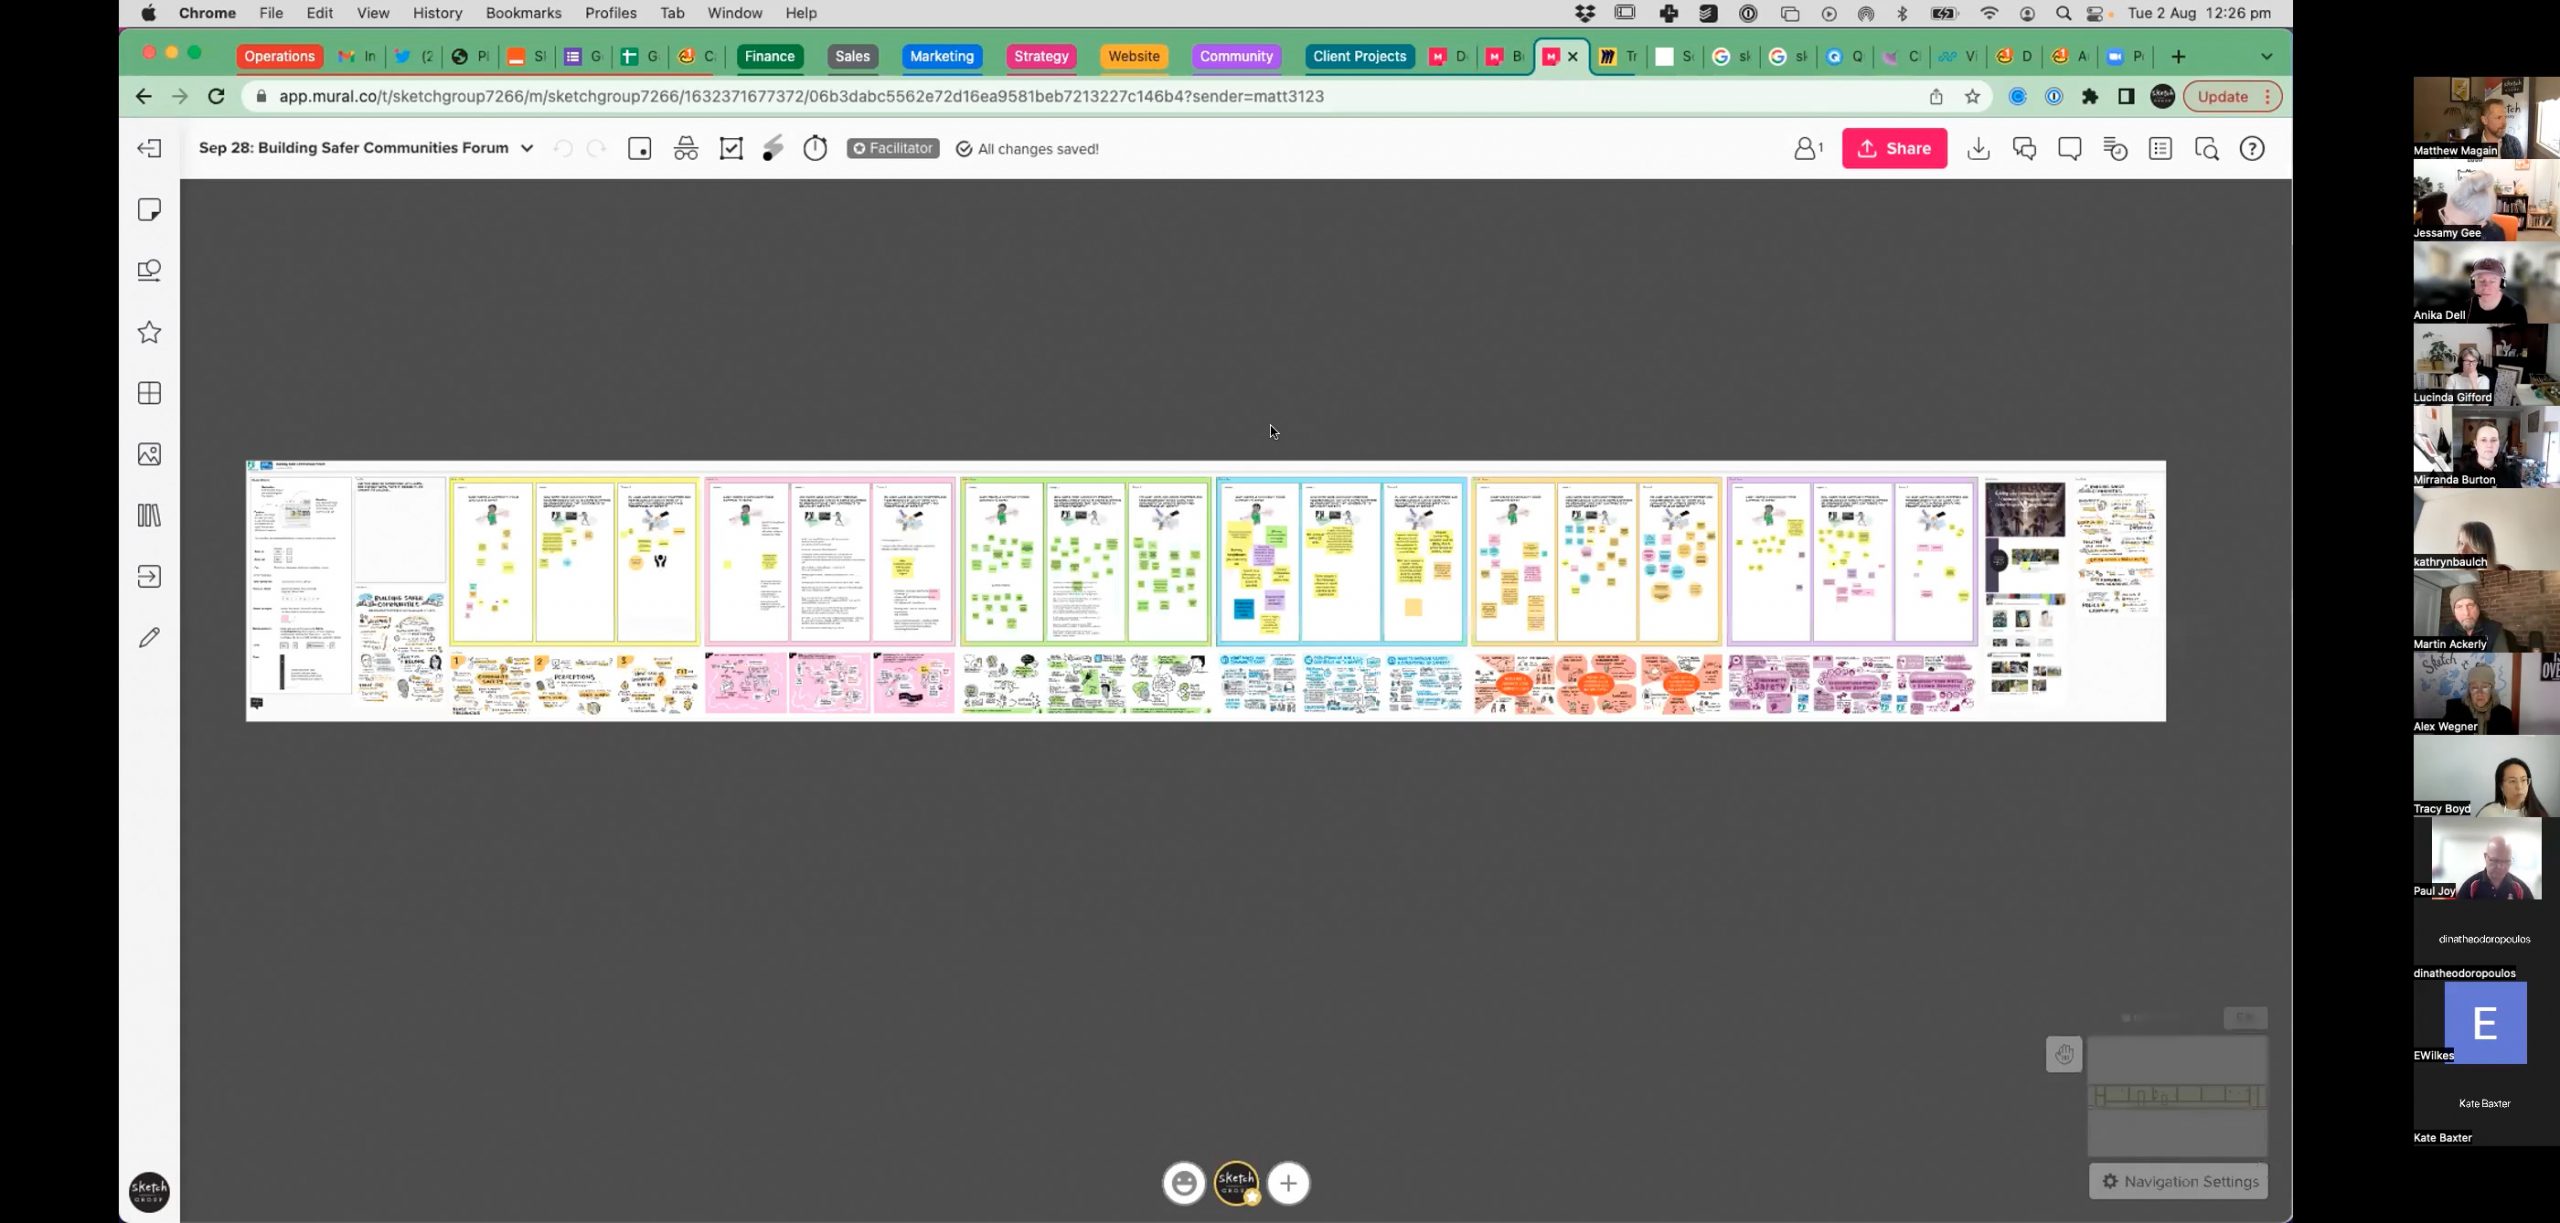Open the icons library star tool
Viewport: 2560px width, 1223px height.
point(149,332)
